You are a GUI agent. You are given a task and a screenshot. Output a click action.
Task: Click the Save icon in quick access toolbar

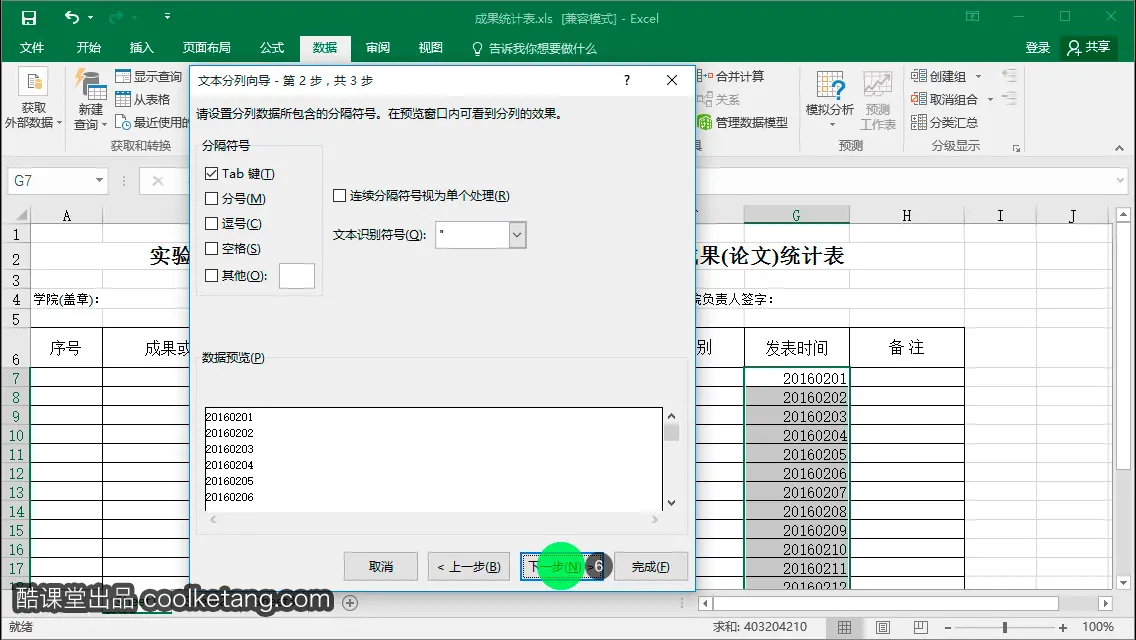point(28,17)
